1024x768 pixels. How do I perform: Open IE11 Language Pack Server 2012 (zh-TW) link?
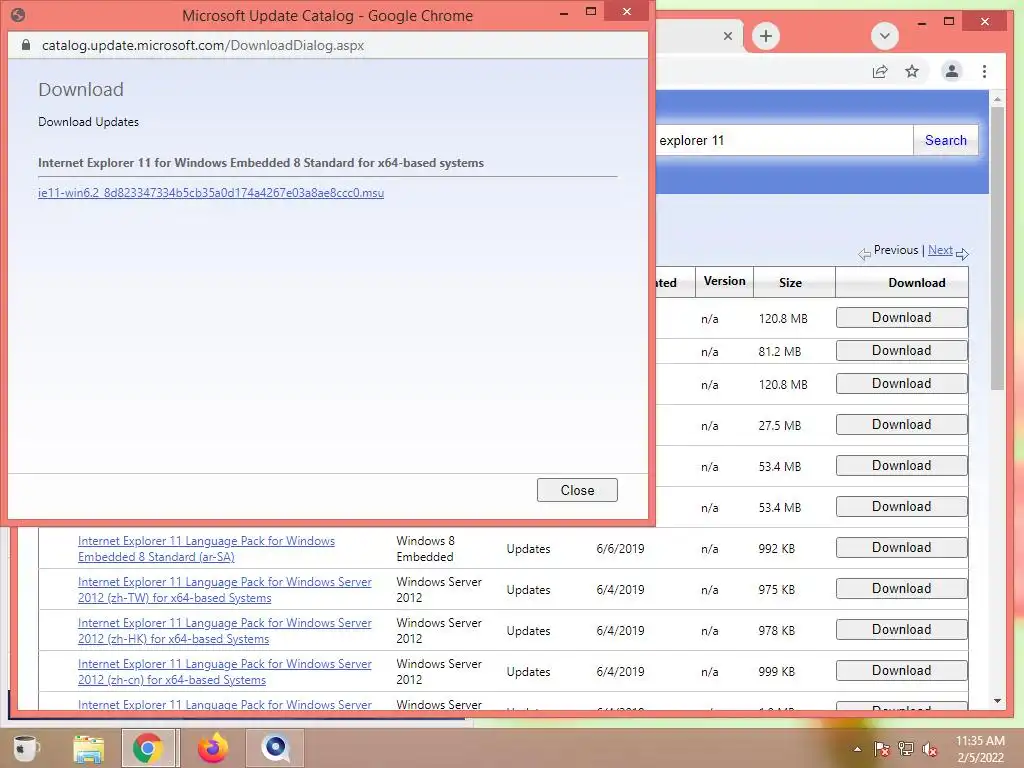pyautogui.click(x=225, y=590)
